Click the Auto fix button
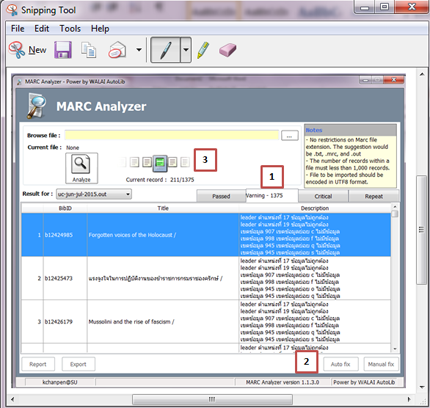The width and height of the screenshot is (430, 408). (340, 364)
